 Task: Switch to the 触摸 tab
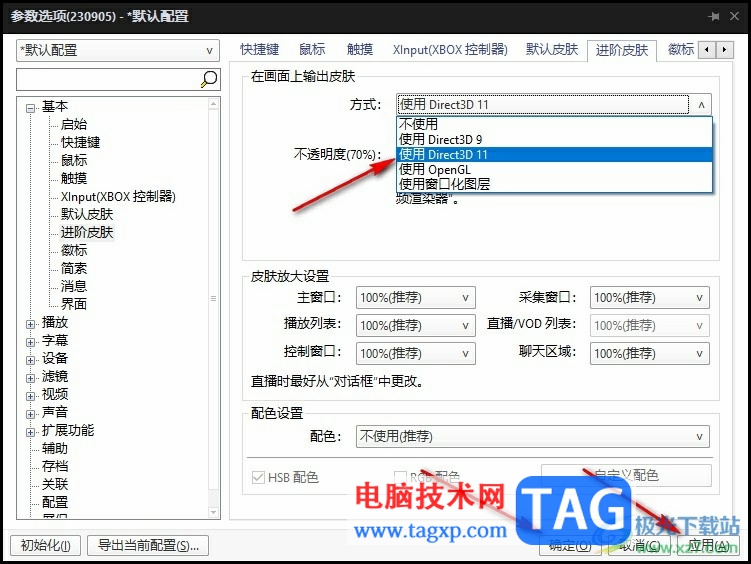pyautogui.click(x=360, y=49)
